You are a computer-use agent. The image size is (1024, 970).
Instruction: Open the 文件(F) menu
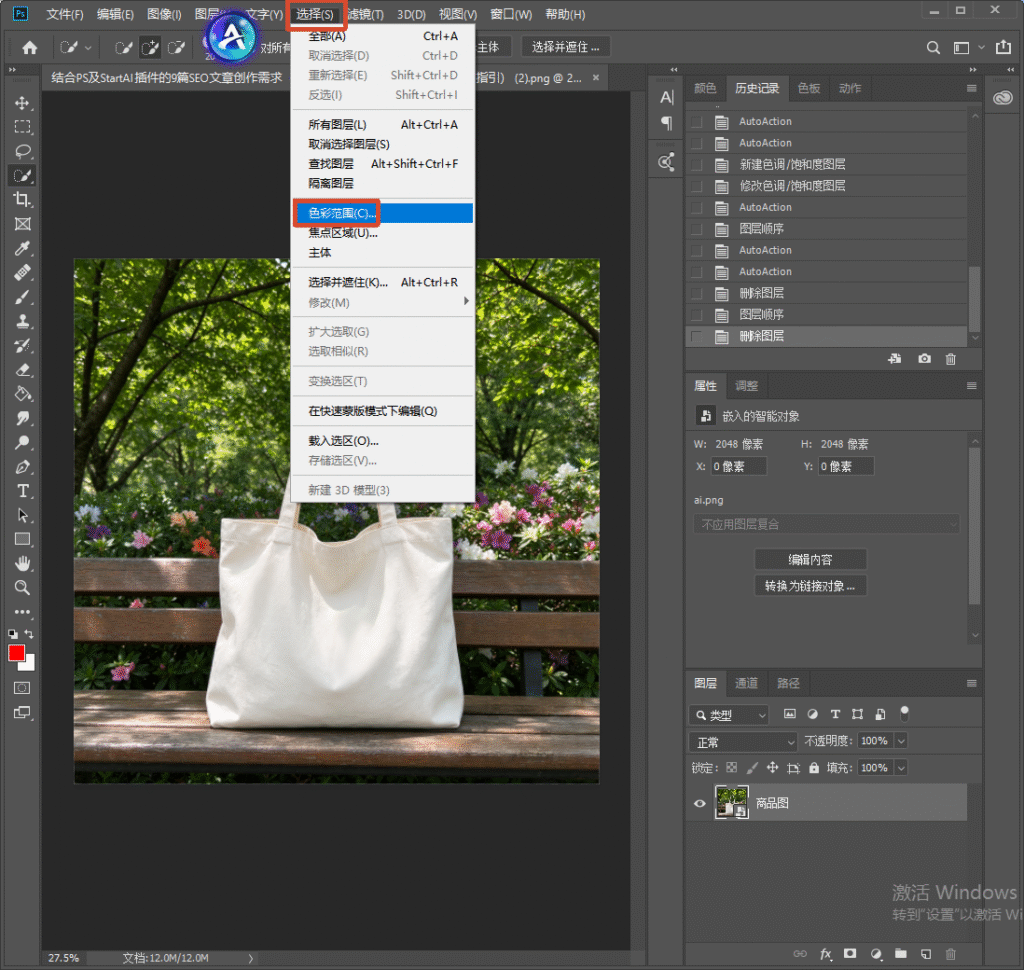click(65, 14)
